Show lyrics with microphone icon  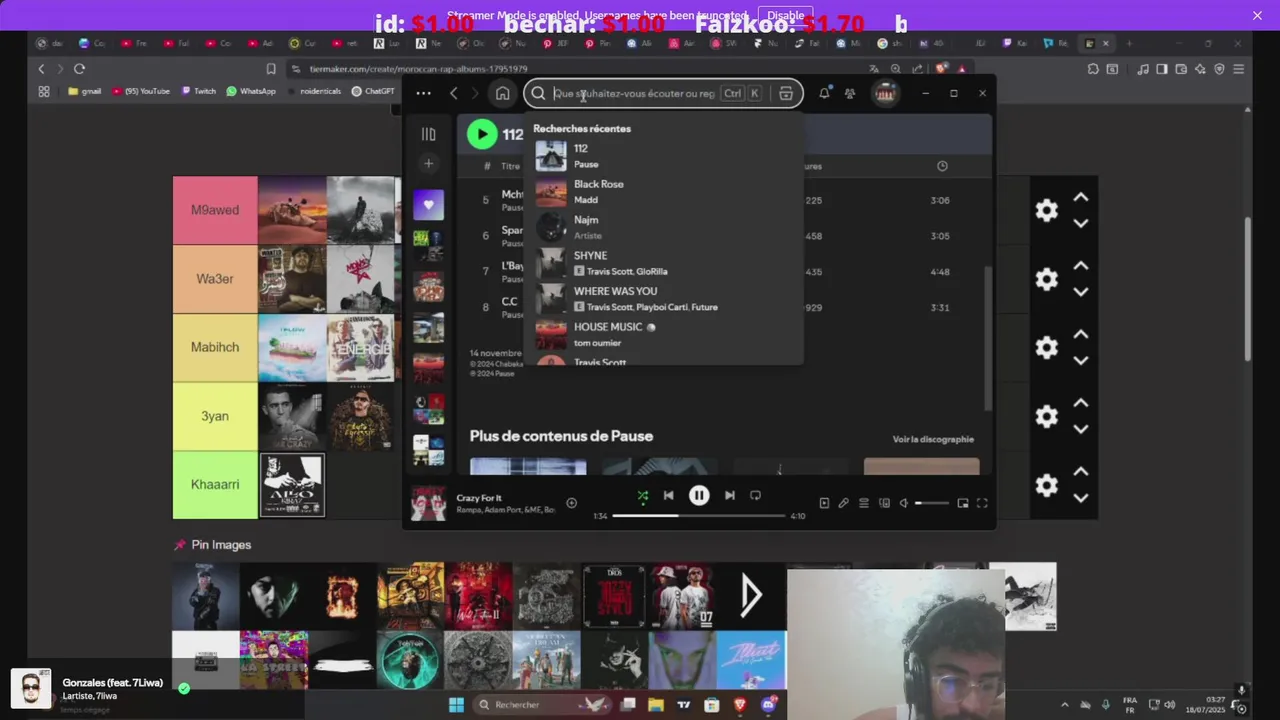tap(844, 503)
